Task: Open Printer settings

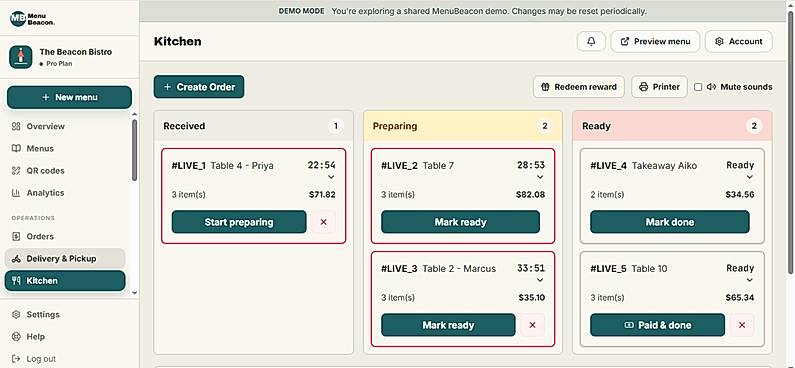Action: [659, 87]
